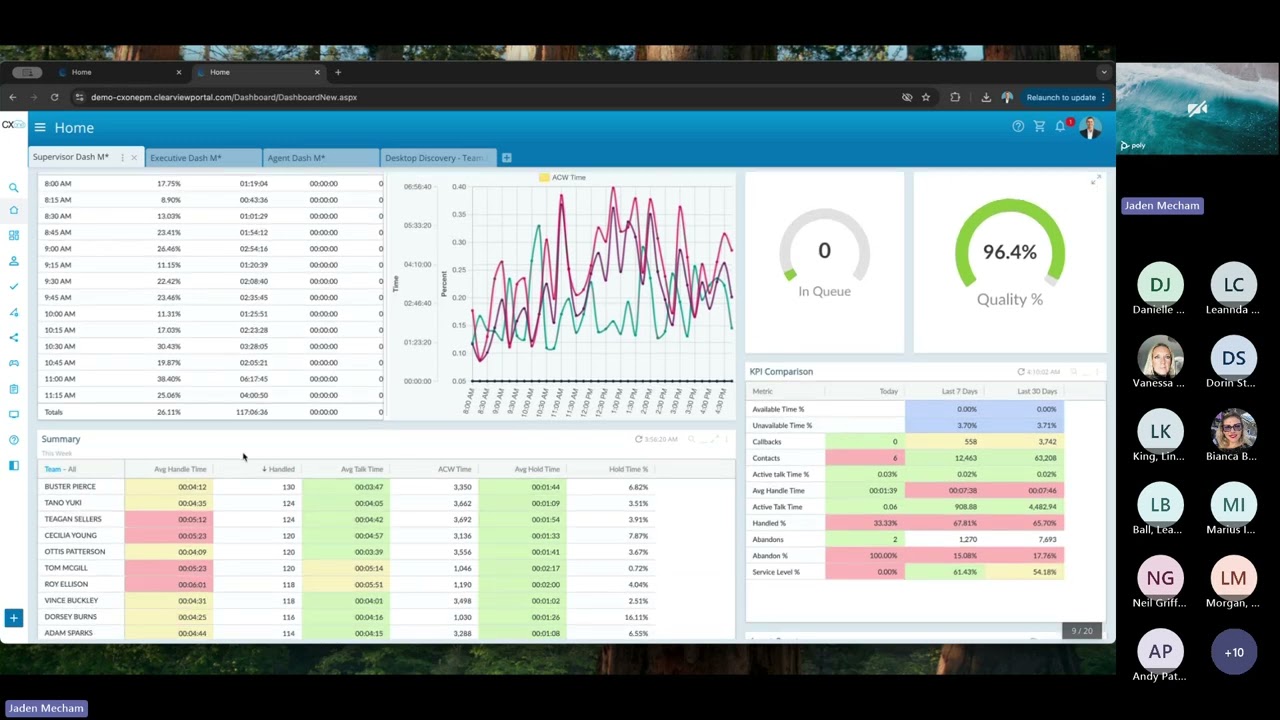1280x720 pixels.
Task: Open the help question mark in header
Action: (1018, 126)
